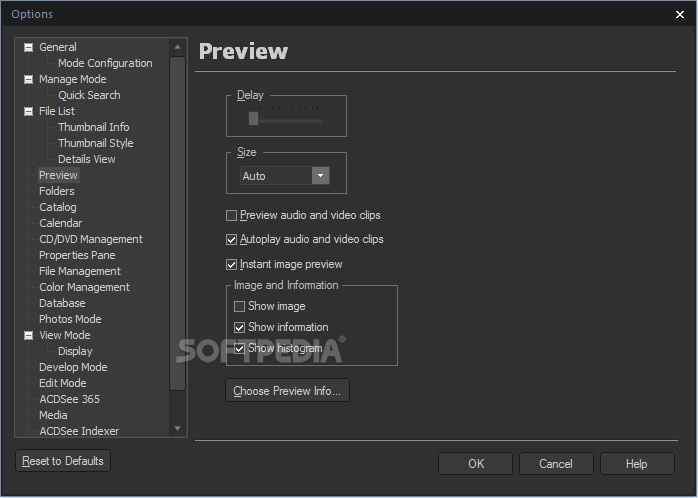Open Photos Mode settings
698x498 pixels.
point(70,320)
